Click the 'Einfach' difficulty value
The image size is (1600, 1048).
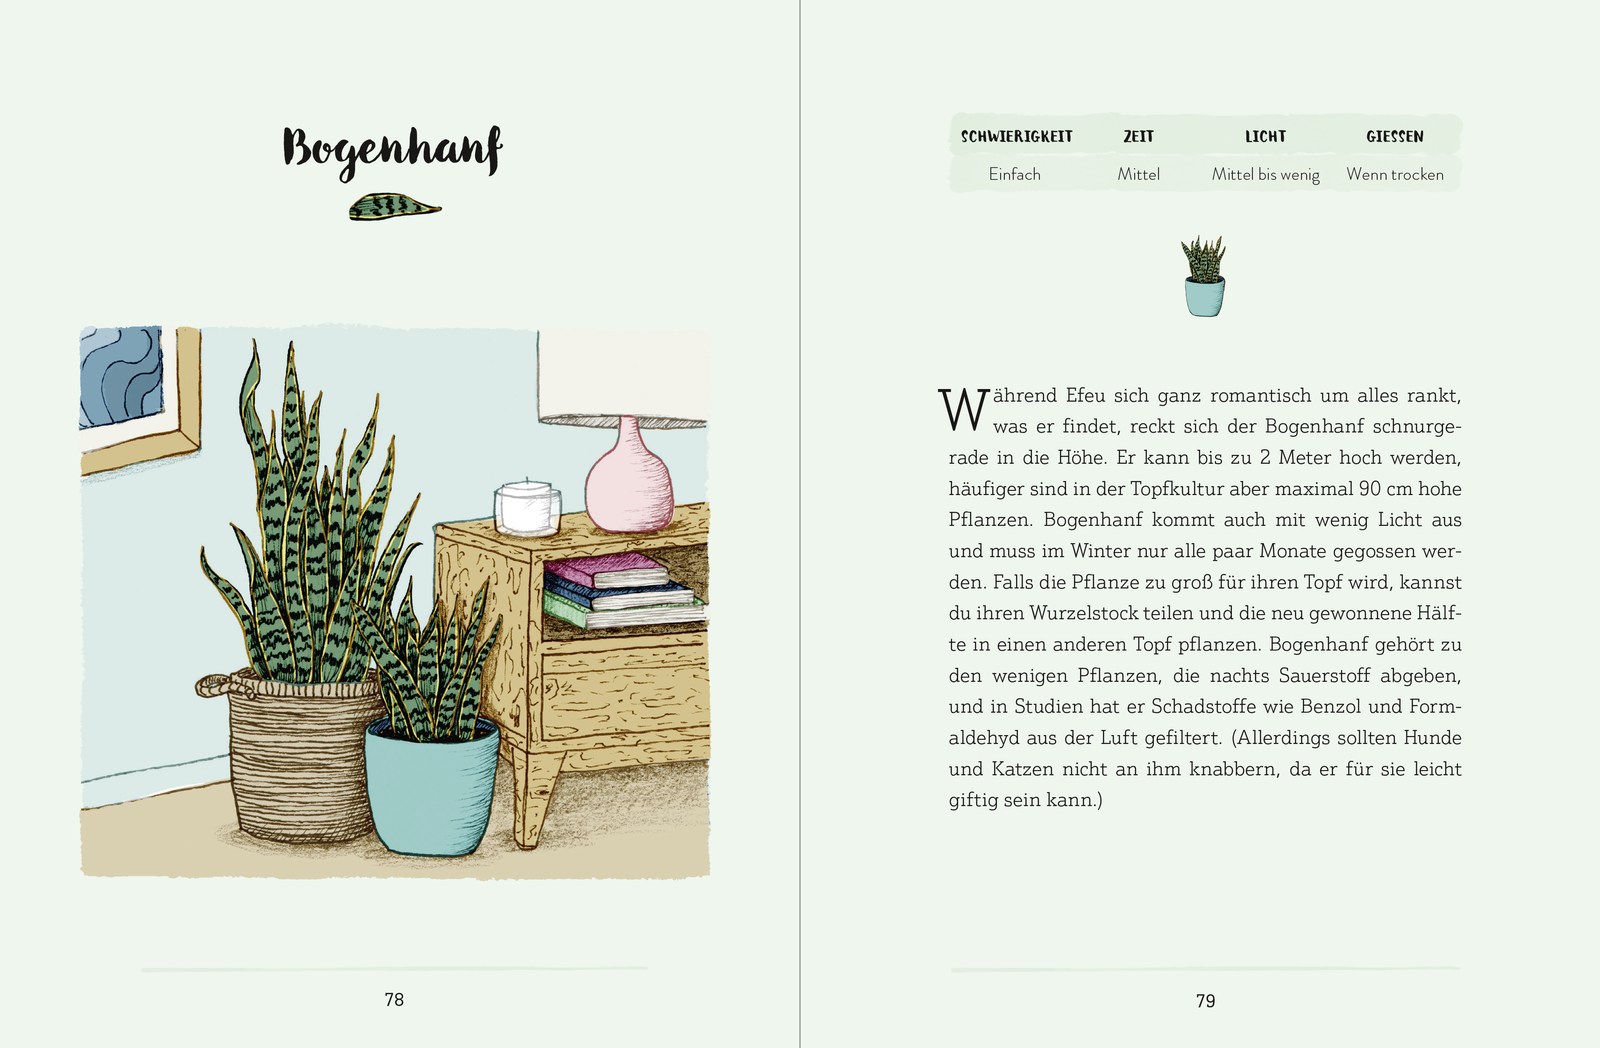(1014, 175)
